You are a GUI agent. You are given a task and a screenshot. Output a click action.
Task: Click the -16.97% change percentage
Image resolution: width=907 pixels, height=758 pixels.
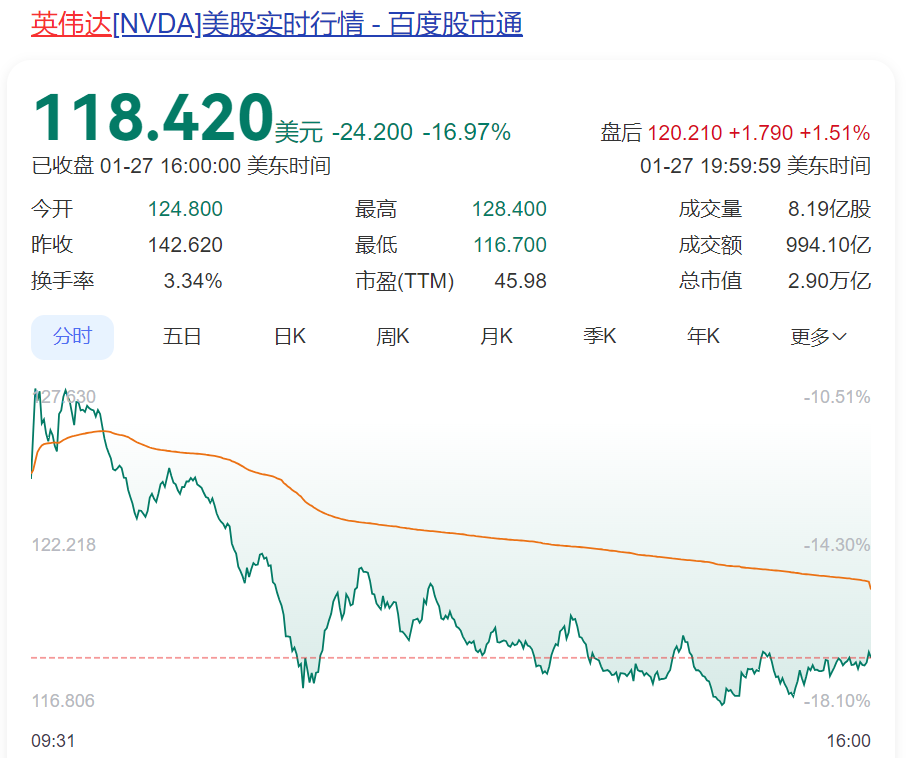467,132
